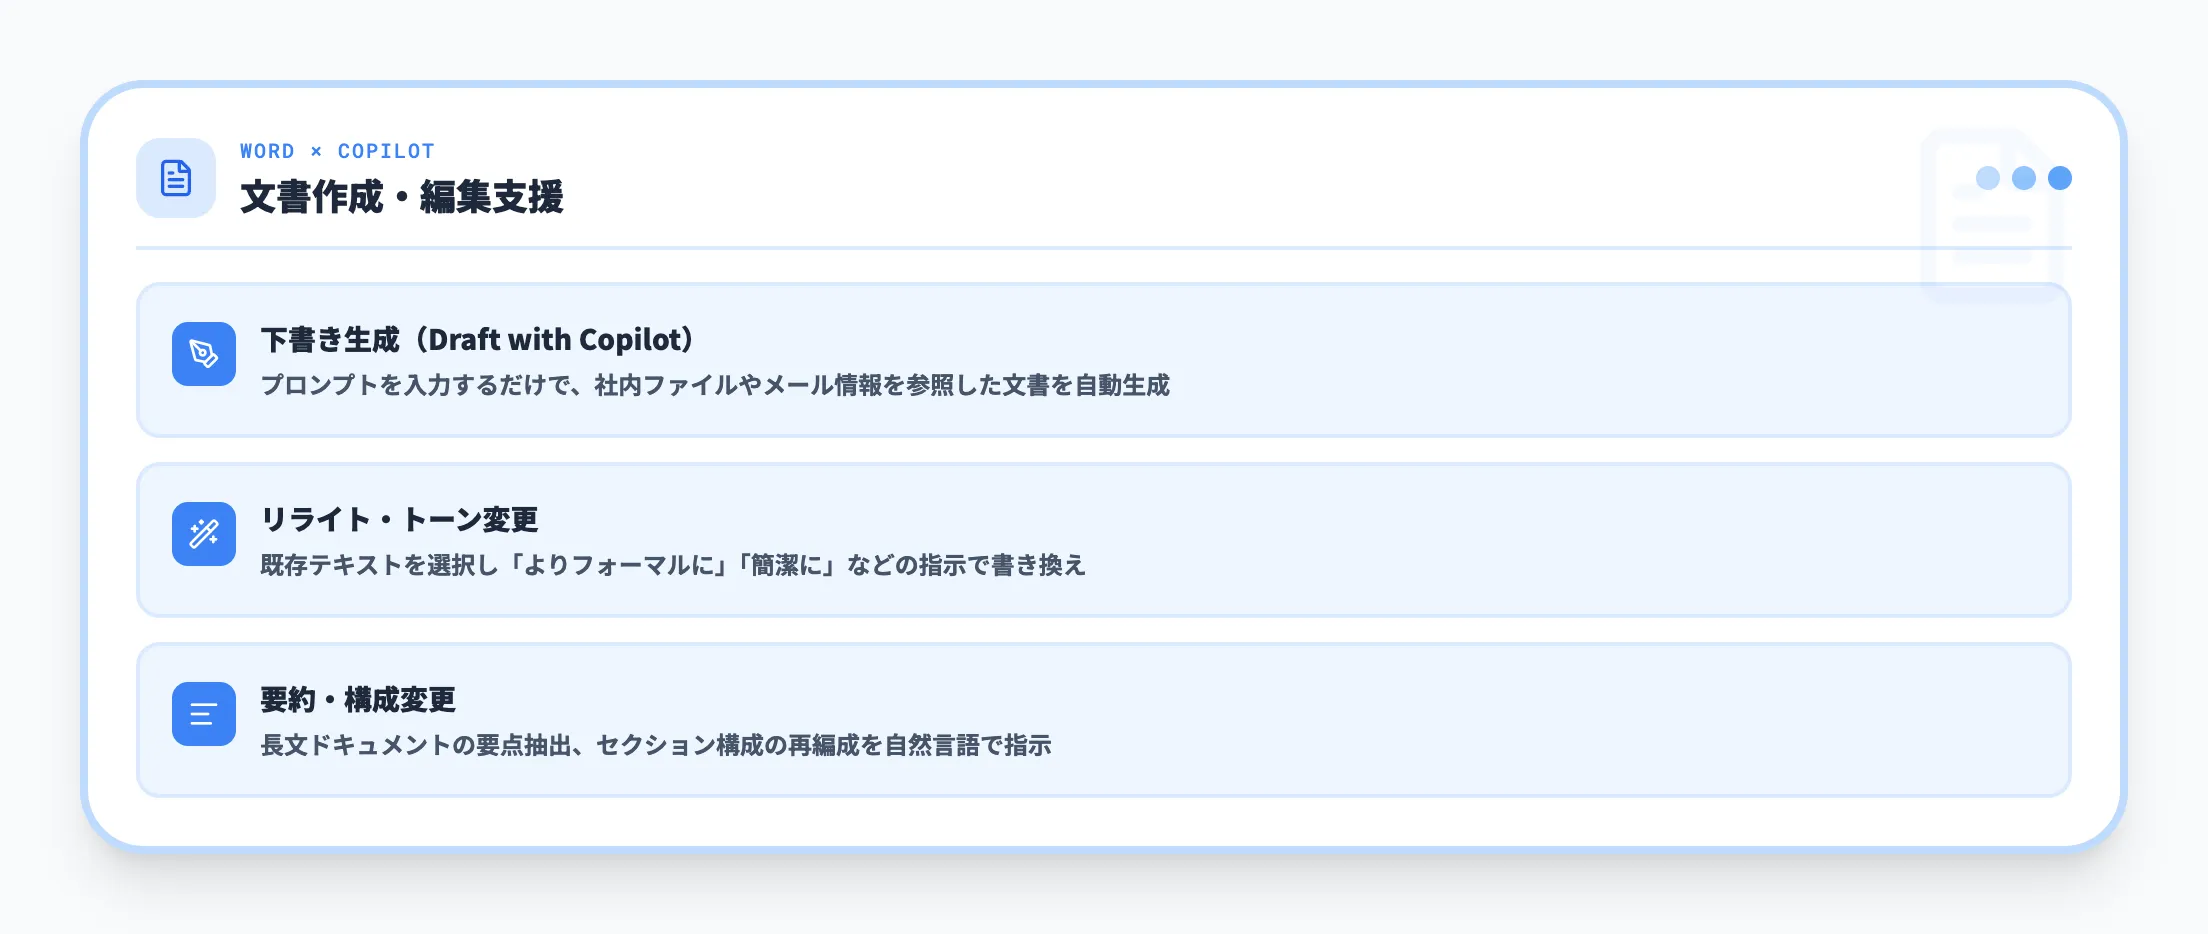Open the リライト・トーン変更 item
The image size is (2208, 934).
[x=399, y=520]
